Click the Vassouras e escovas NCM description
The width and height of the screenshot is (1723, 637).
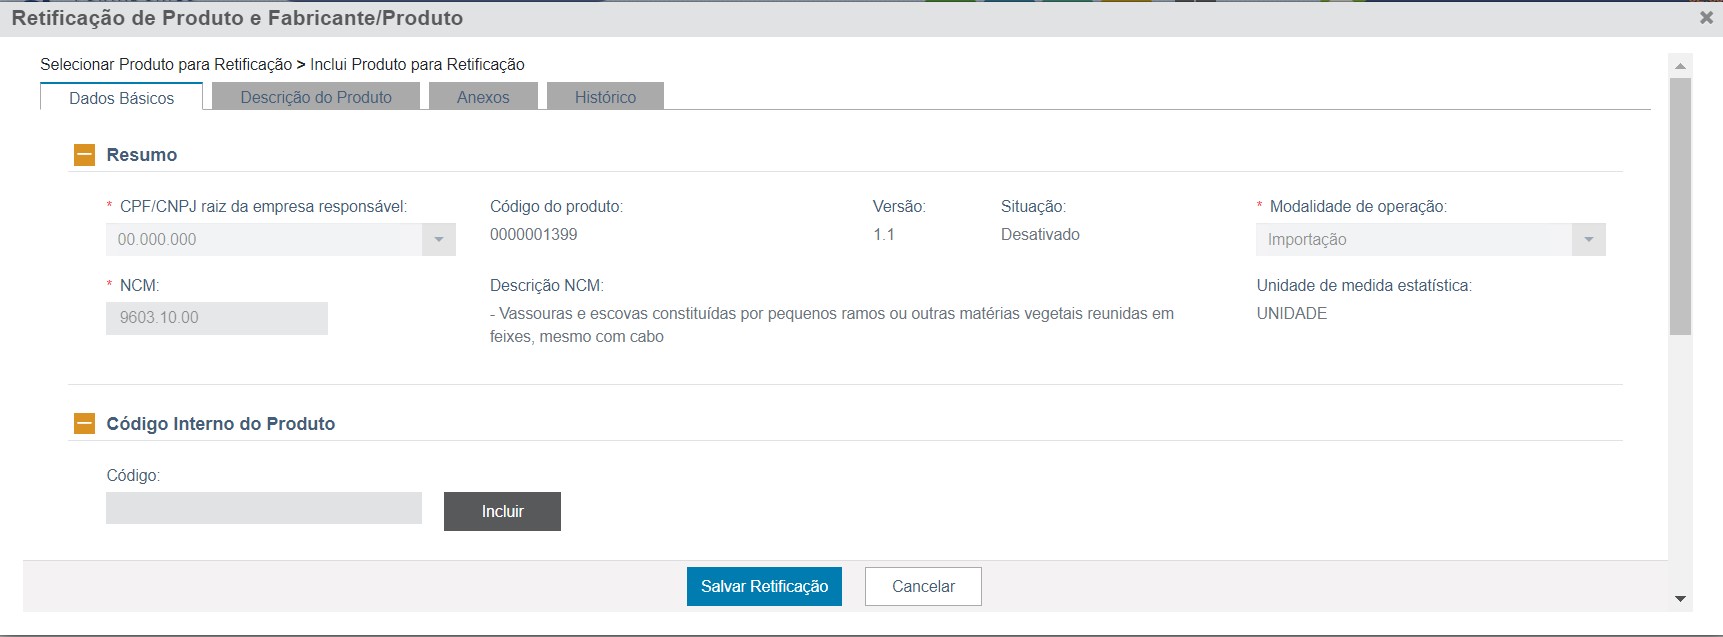point(832,325)
